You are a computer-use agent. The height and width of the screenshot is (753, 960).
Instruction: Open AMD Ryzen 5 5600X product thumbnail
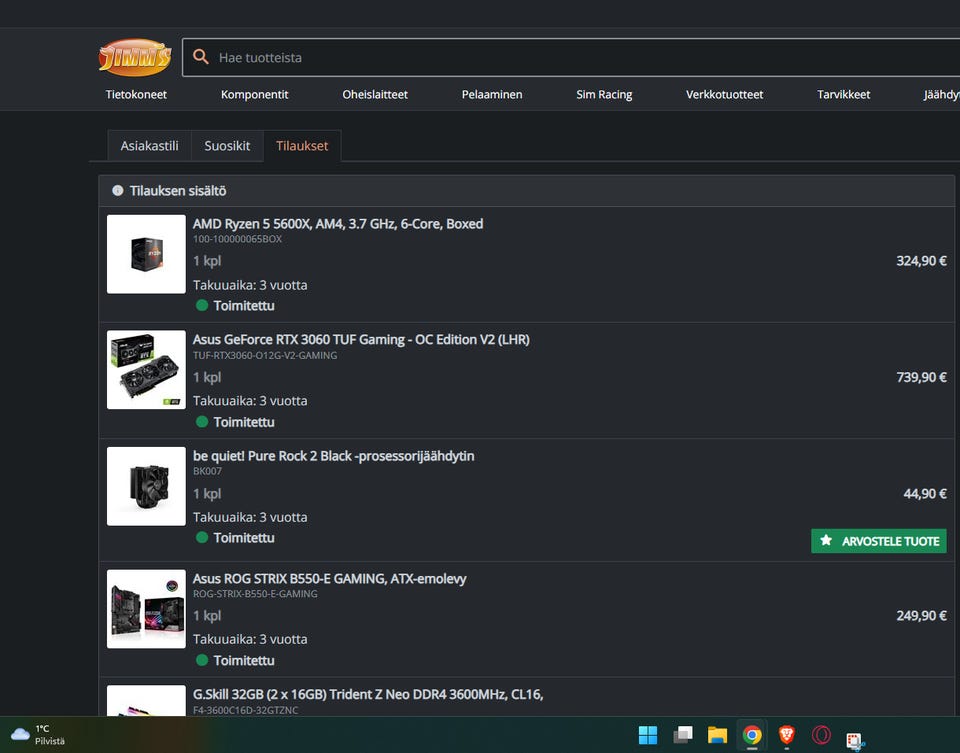point(146,254)
